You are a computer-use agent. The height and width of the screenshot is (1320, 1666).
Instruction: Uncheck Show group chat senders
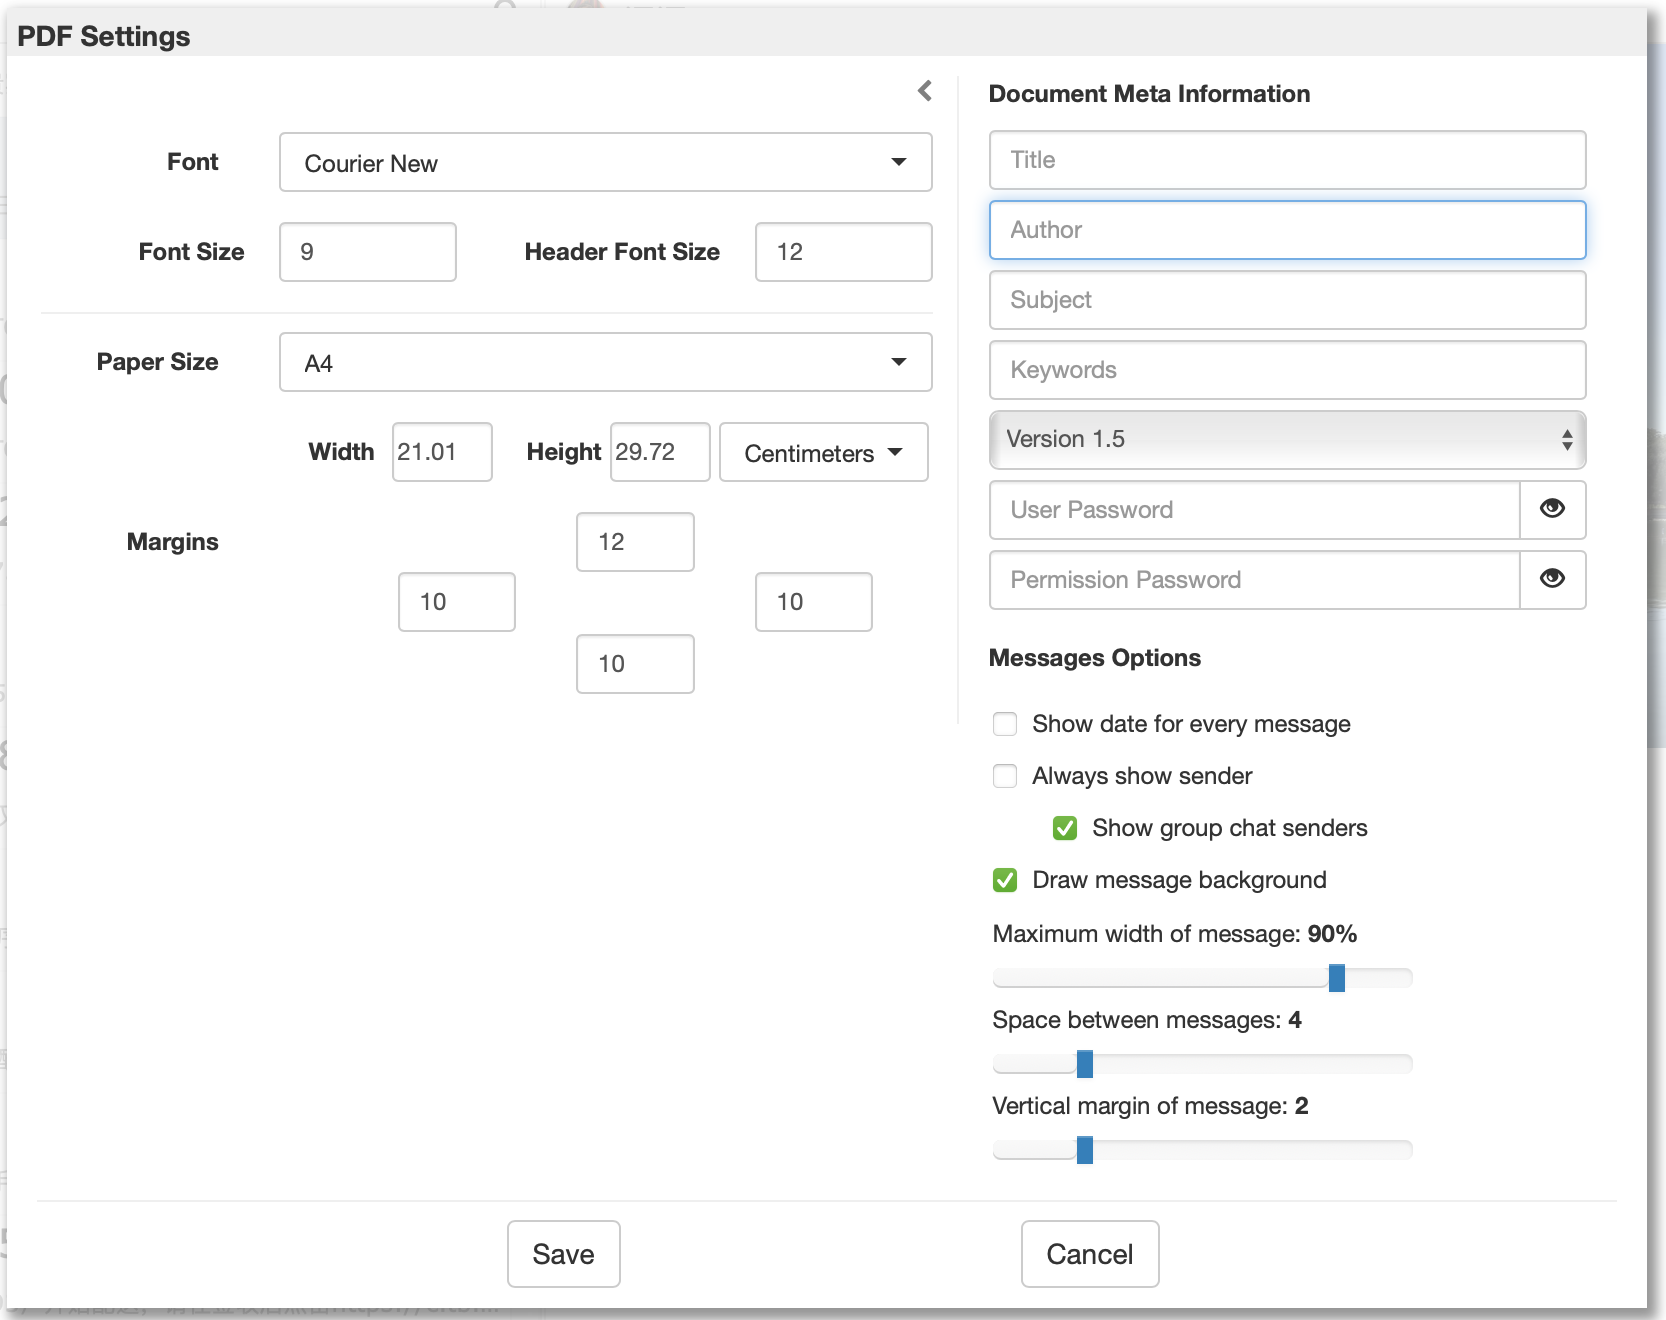click(x=1065, y=828)
